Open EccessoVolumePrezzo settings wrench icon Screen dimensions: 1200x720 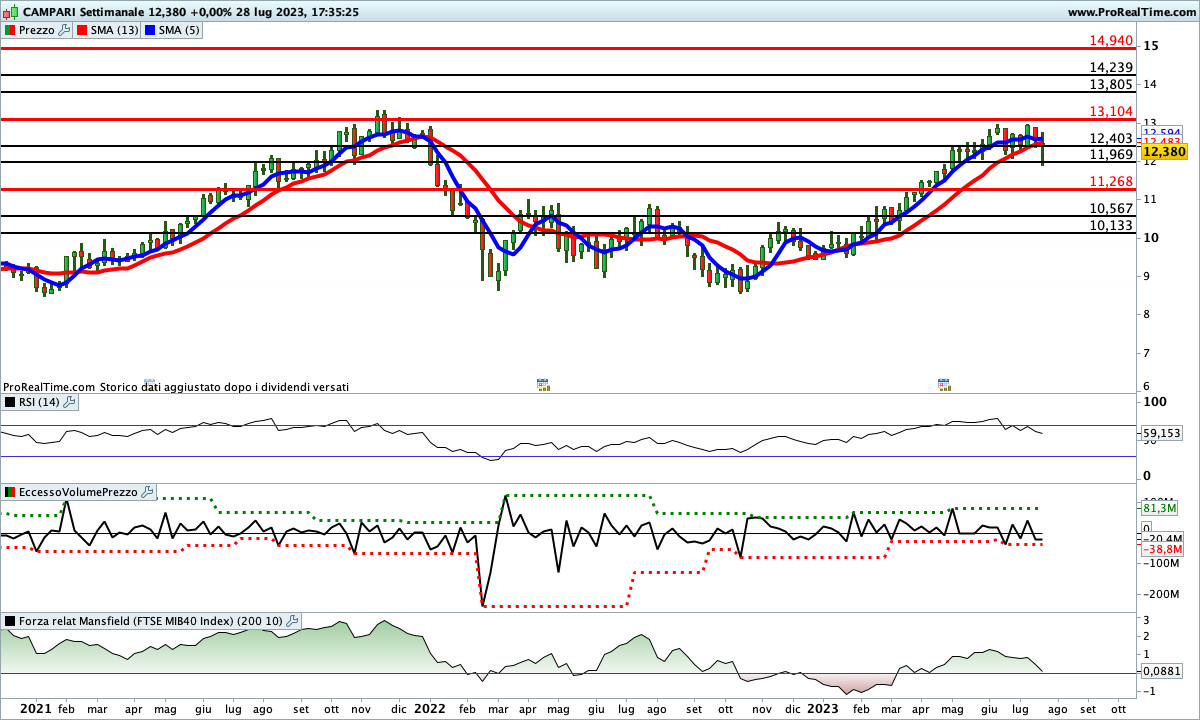coord(148,492)
